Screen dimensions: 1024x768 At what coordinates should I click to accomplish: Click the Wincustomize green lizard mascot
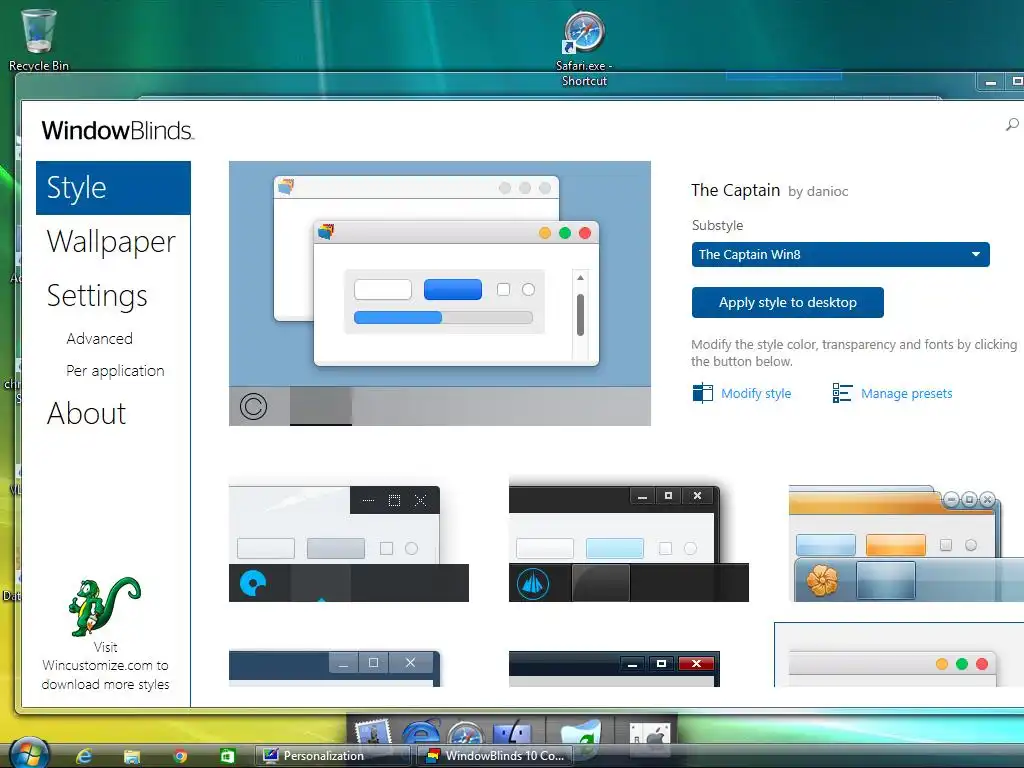pos(104,607)
